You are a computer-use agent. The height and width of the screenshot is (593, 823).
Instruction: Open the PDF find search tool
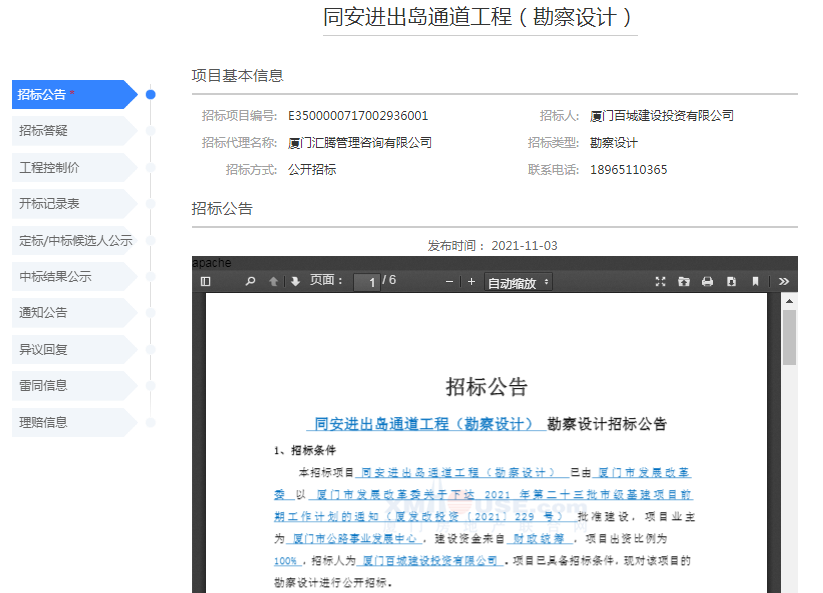[250, 282]
